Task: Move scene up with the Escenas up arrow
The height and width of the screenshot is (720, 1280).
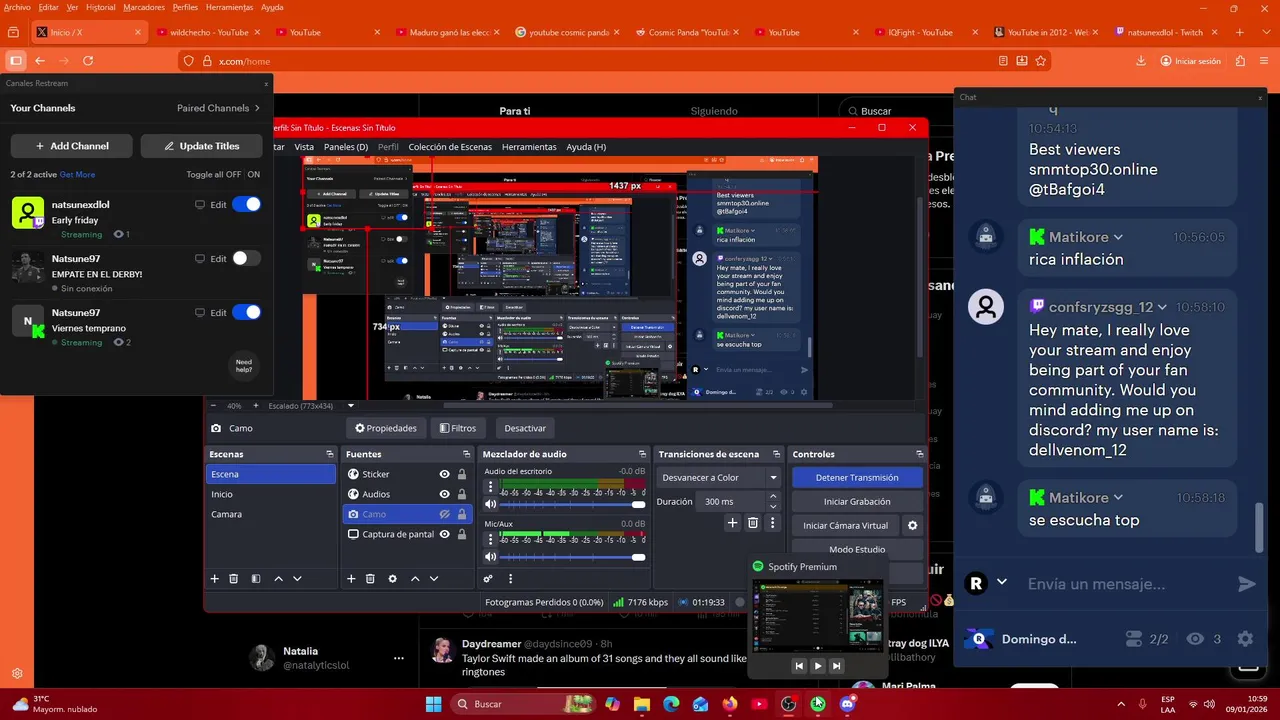Action: click(278, 578)
